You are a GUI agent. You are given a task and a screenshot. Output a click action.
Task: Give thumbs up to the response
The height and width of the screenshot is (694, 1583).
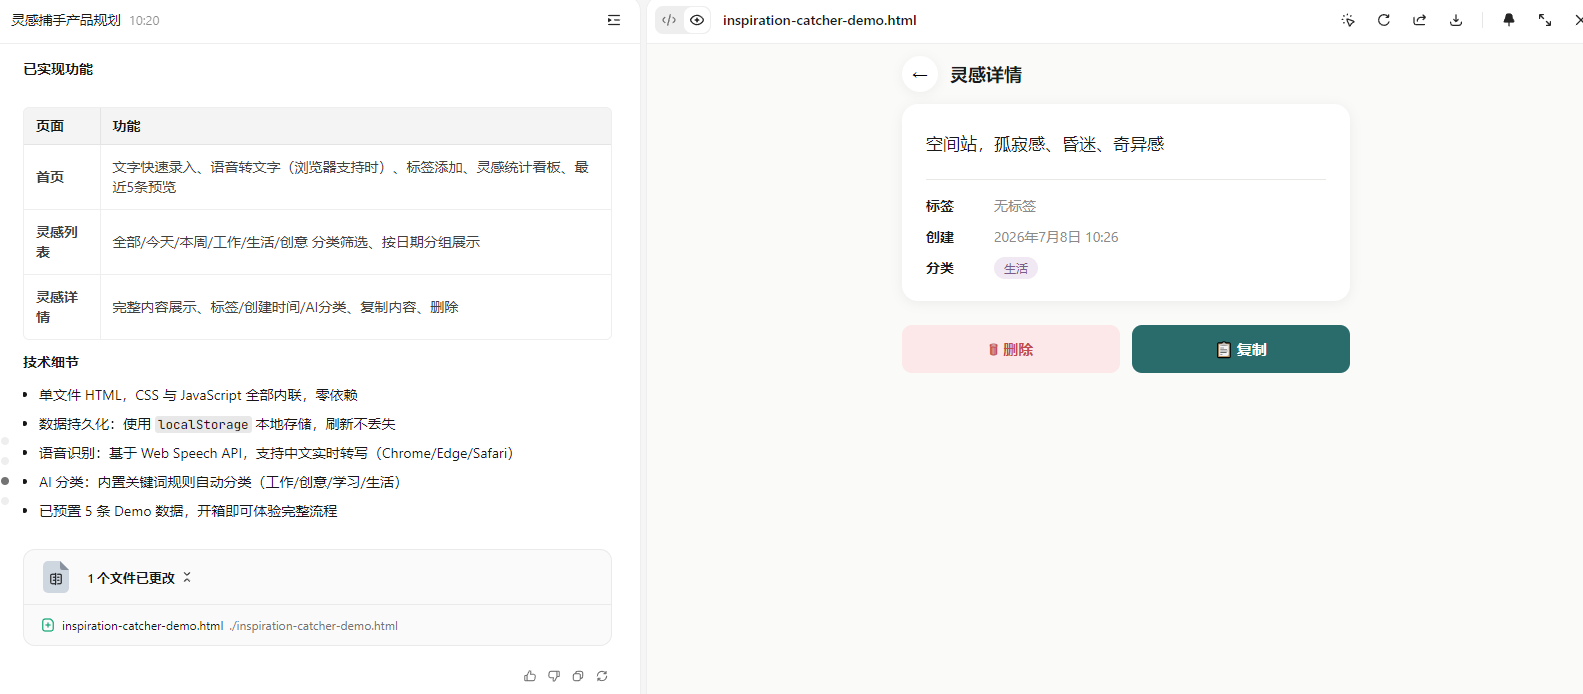530,676
